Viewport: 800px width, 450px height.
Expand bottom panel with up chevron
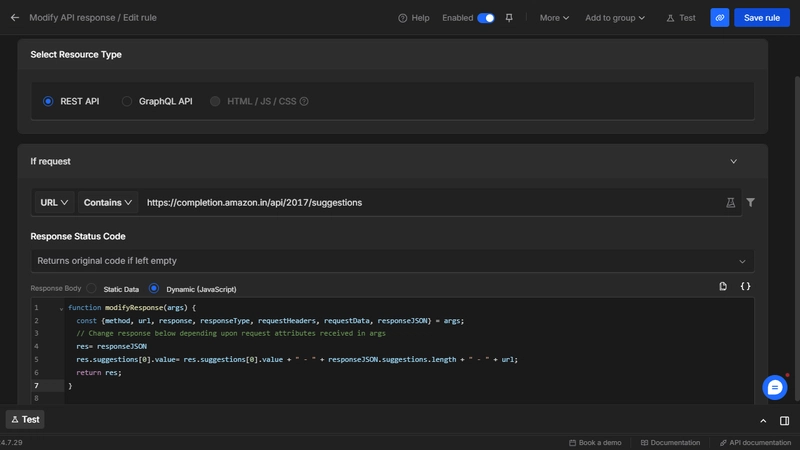(x=763, y=421)
